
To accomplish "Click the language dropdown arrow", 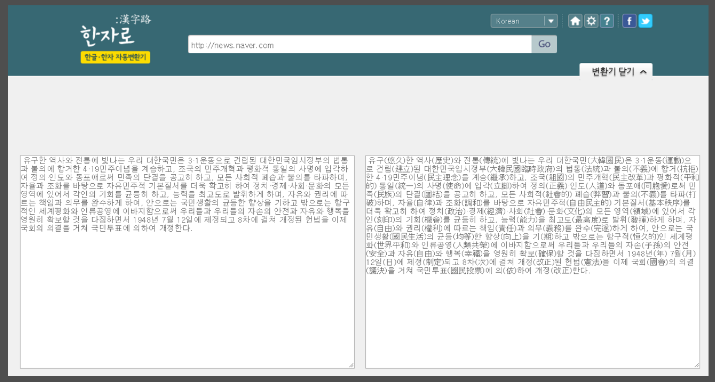I will pyautogui.click(x=551, y=21).
